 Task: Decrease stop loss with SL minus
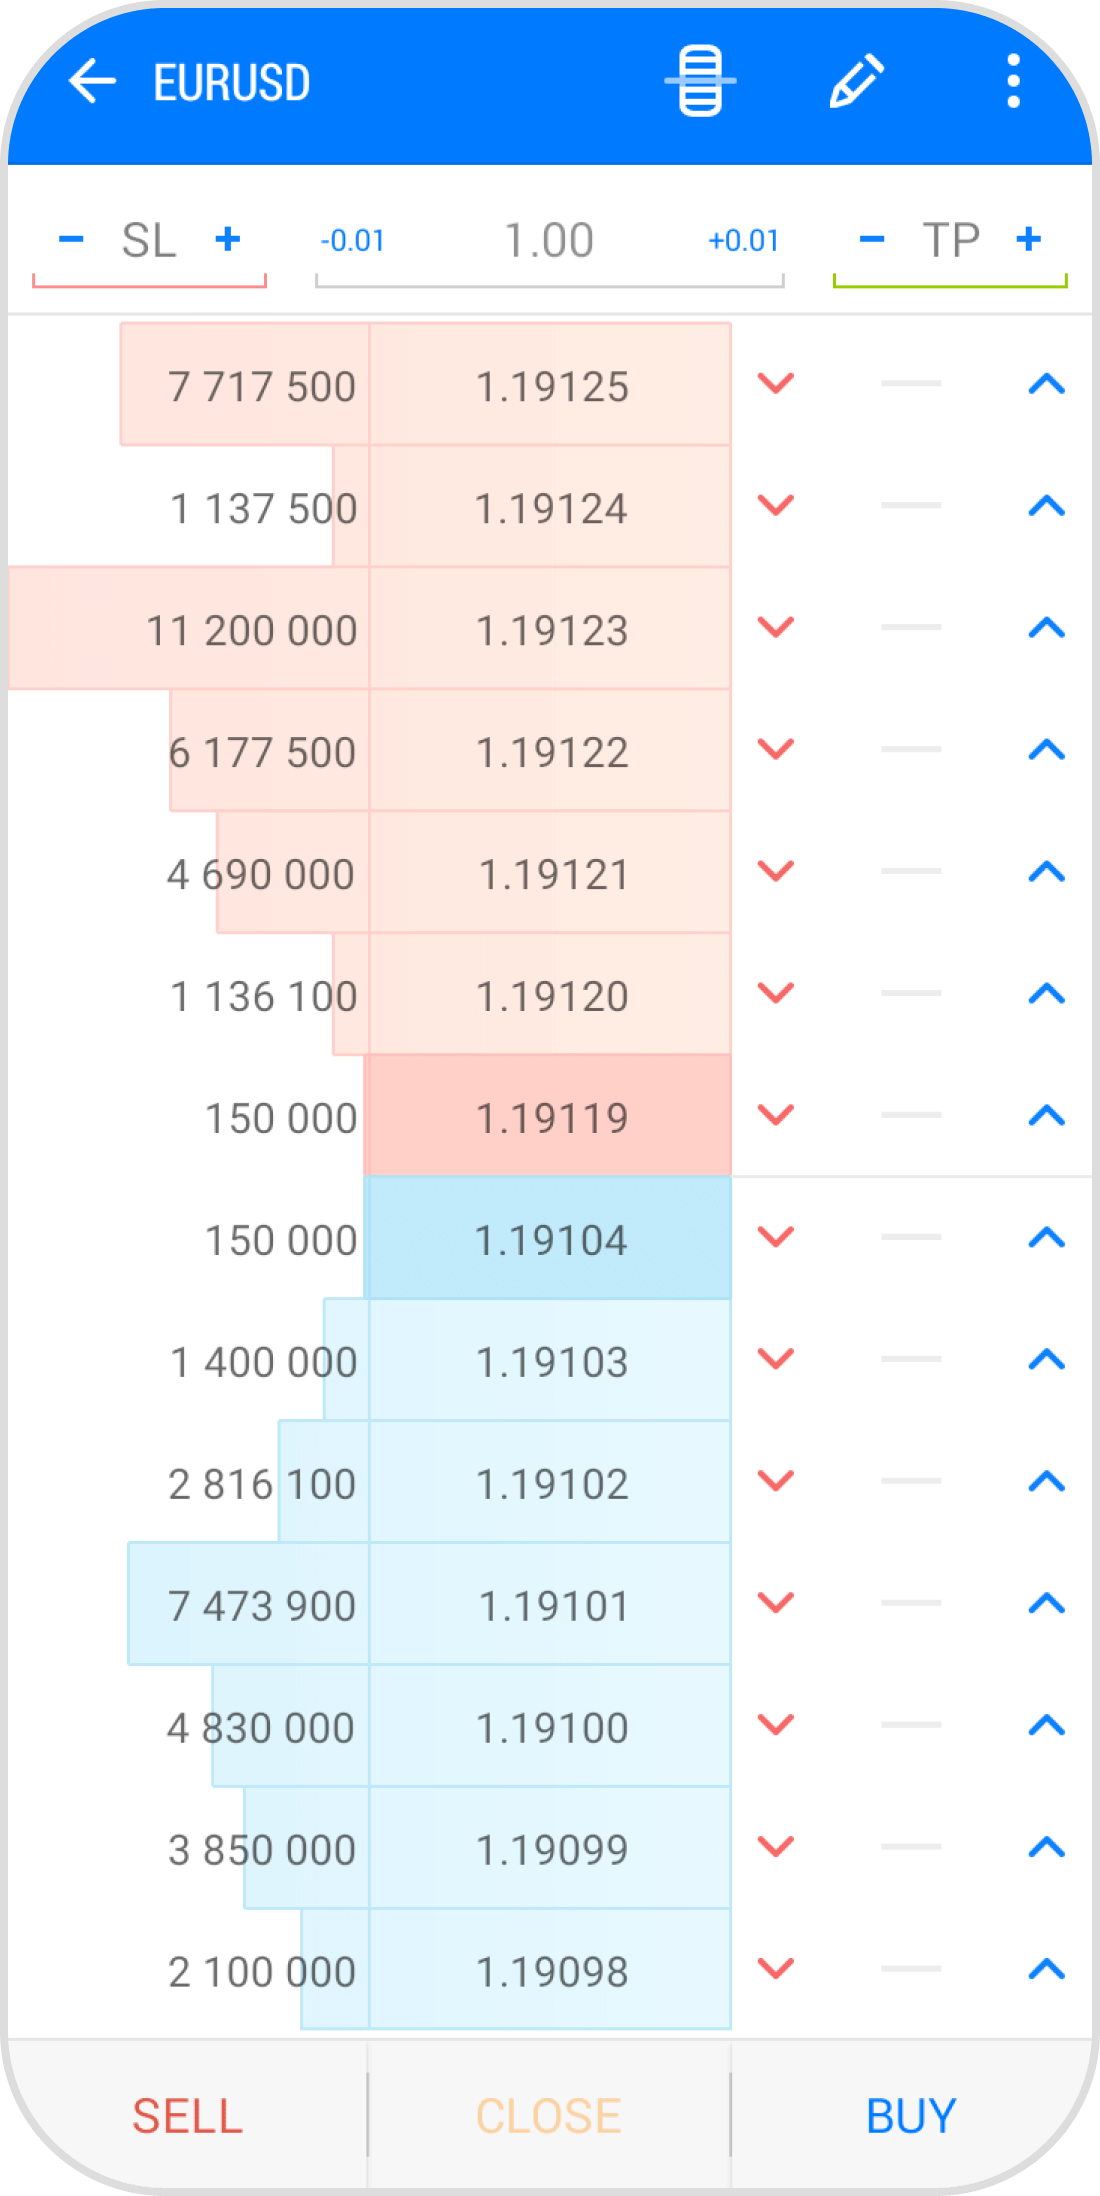(71, 239)
